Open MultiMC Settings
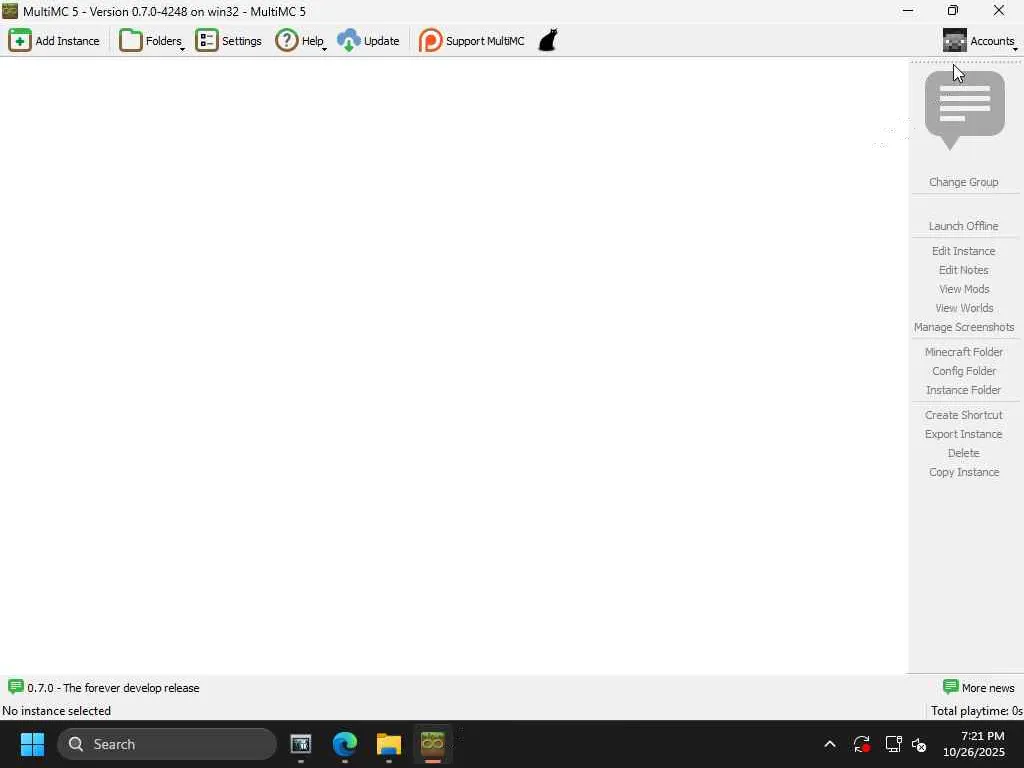The height and width of the screenshot is (768, 1024). 229,40
